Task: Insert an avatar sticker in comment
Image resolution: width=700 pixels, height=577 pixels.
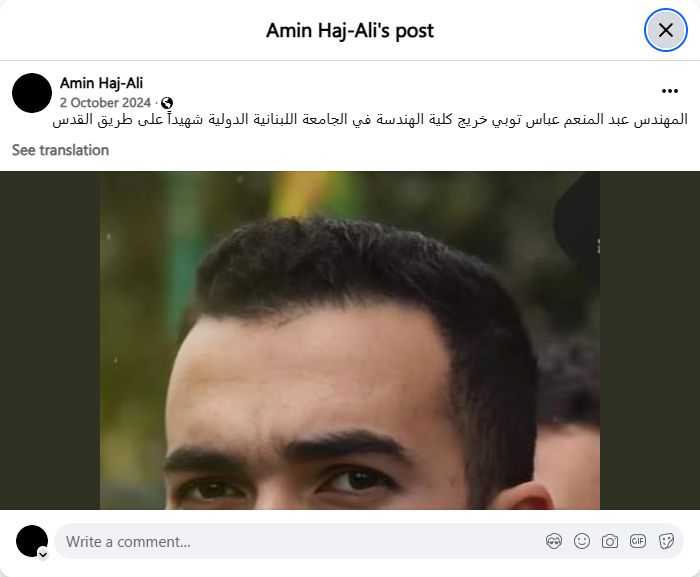Action: [554, 541]
